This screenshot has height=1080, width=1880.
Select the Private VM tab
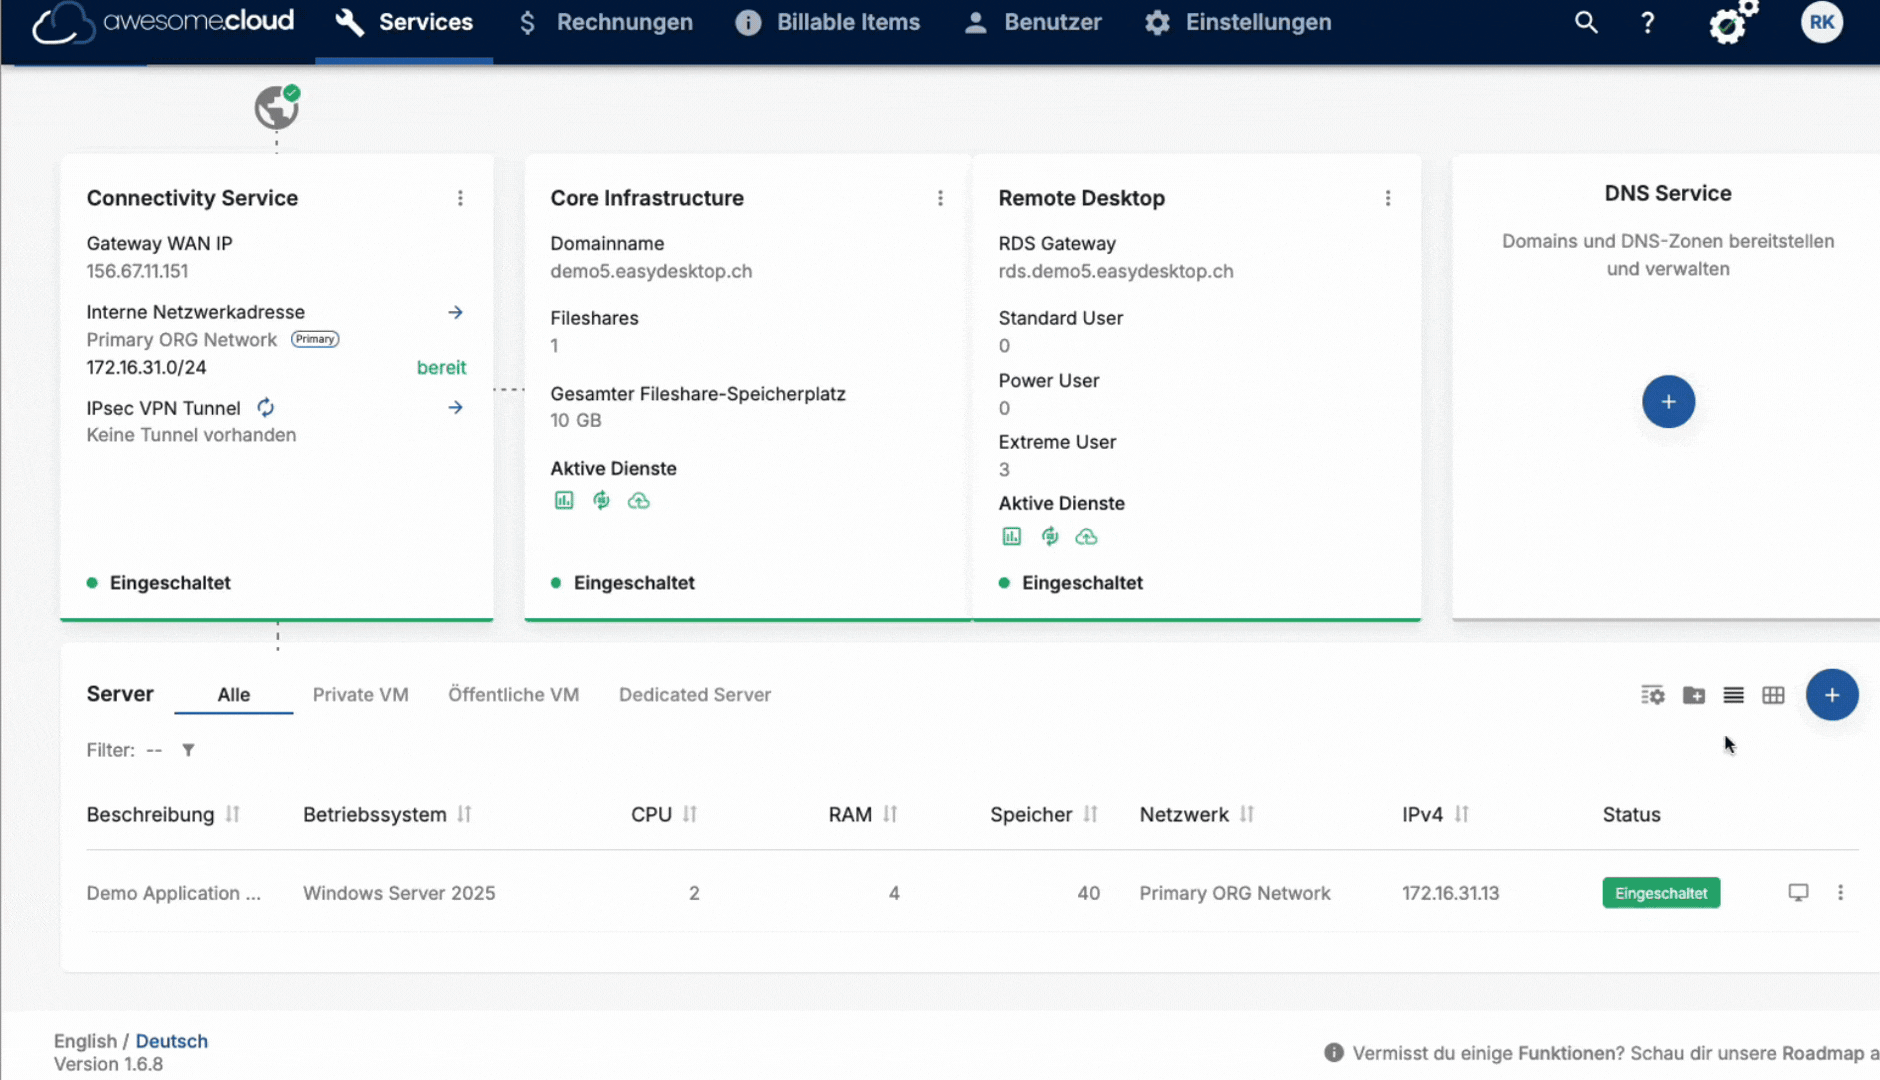point(361,695)
